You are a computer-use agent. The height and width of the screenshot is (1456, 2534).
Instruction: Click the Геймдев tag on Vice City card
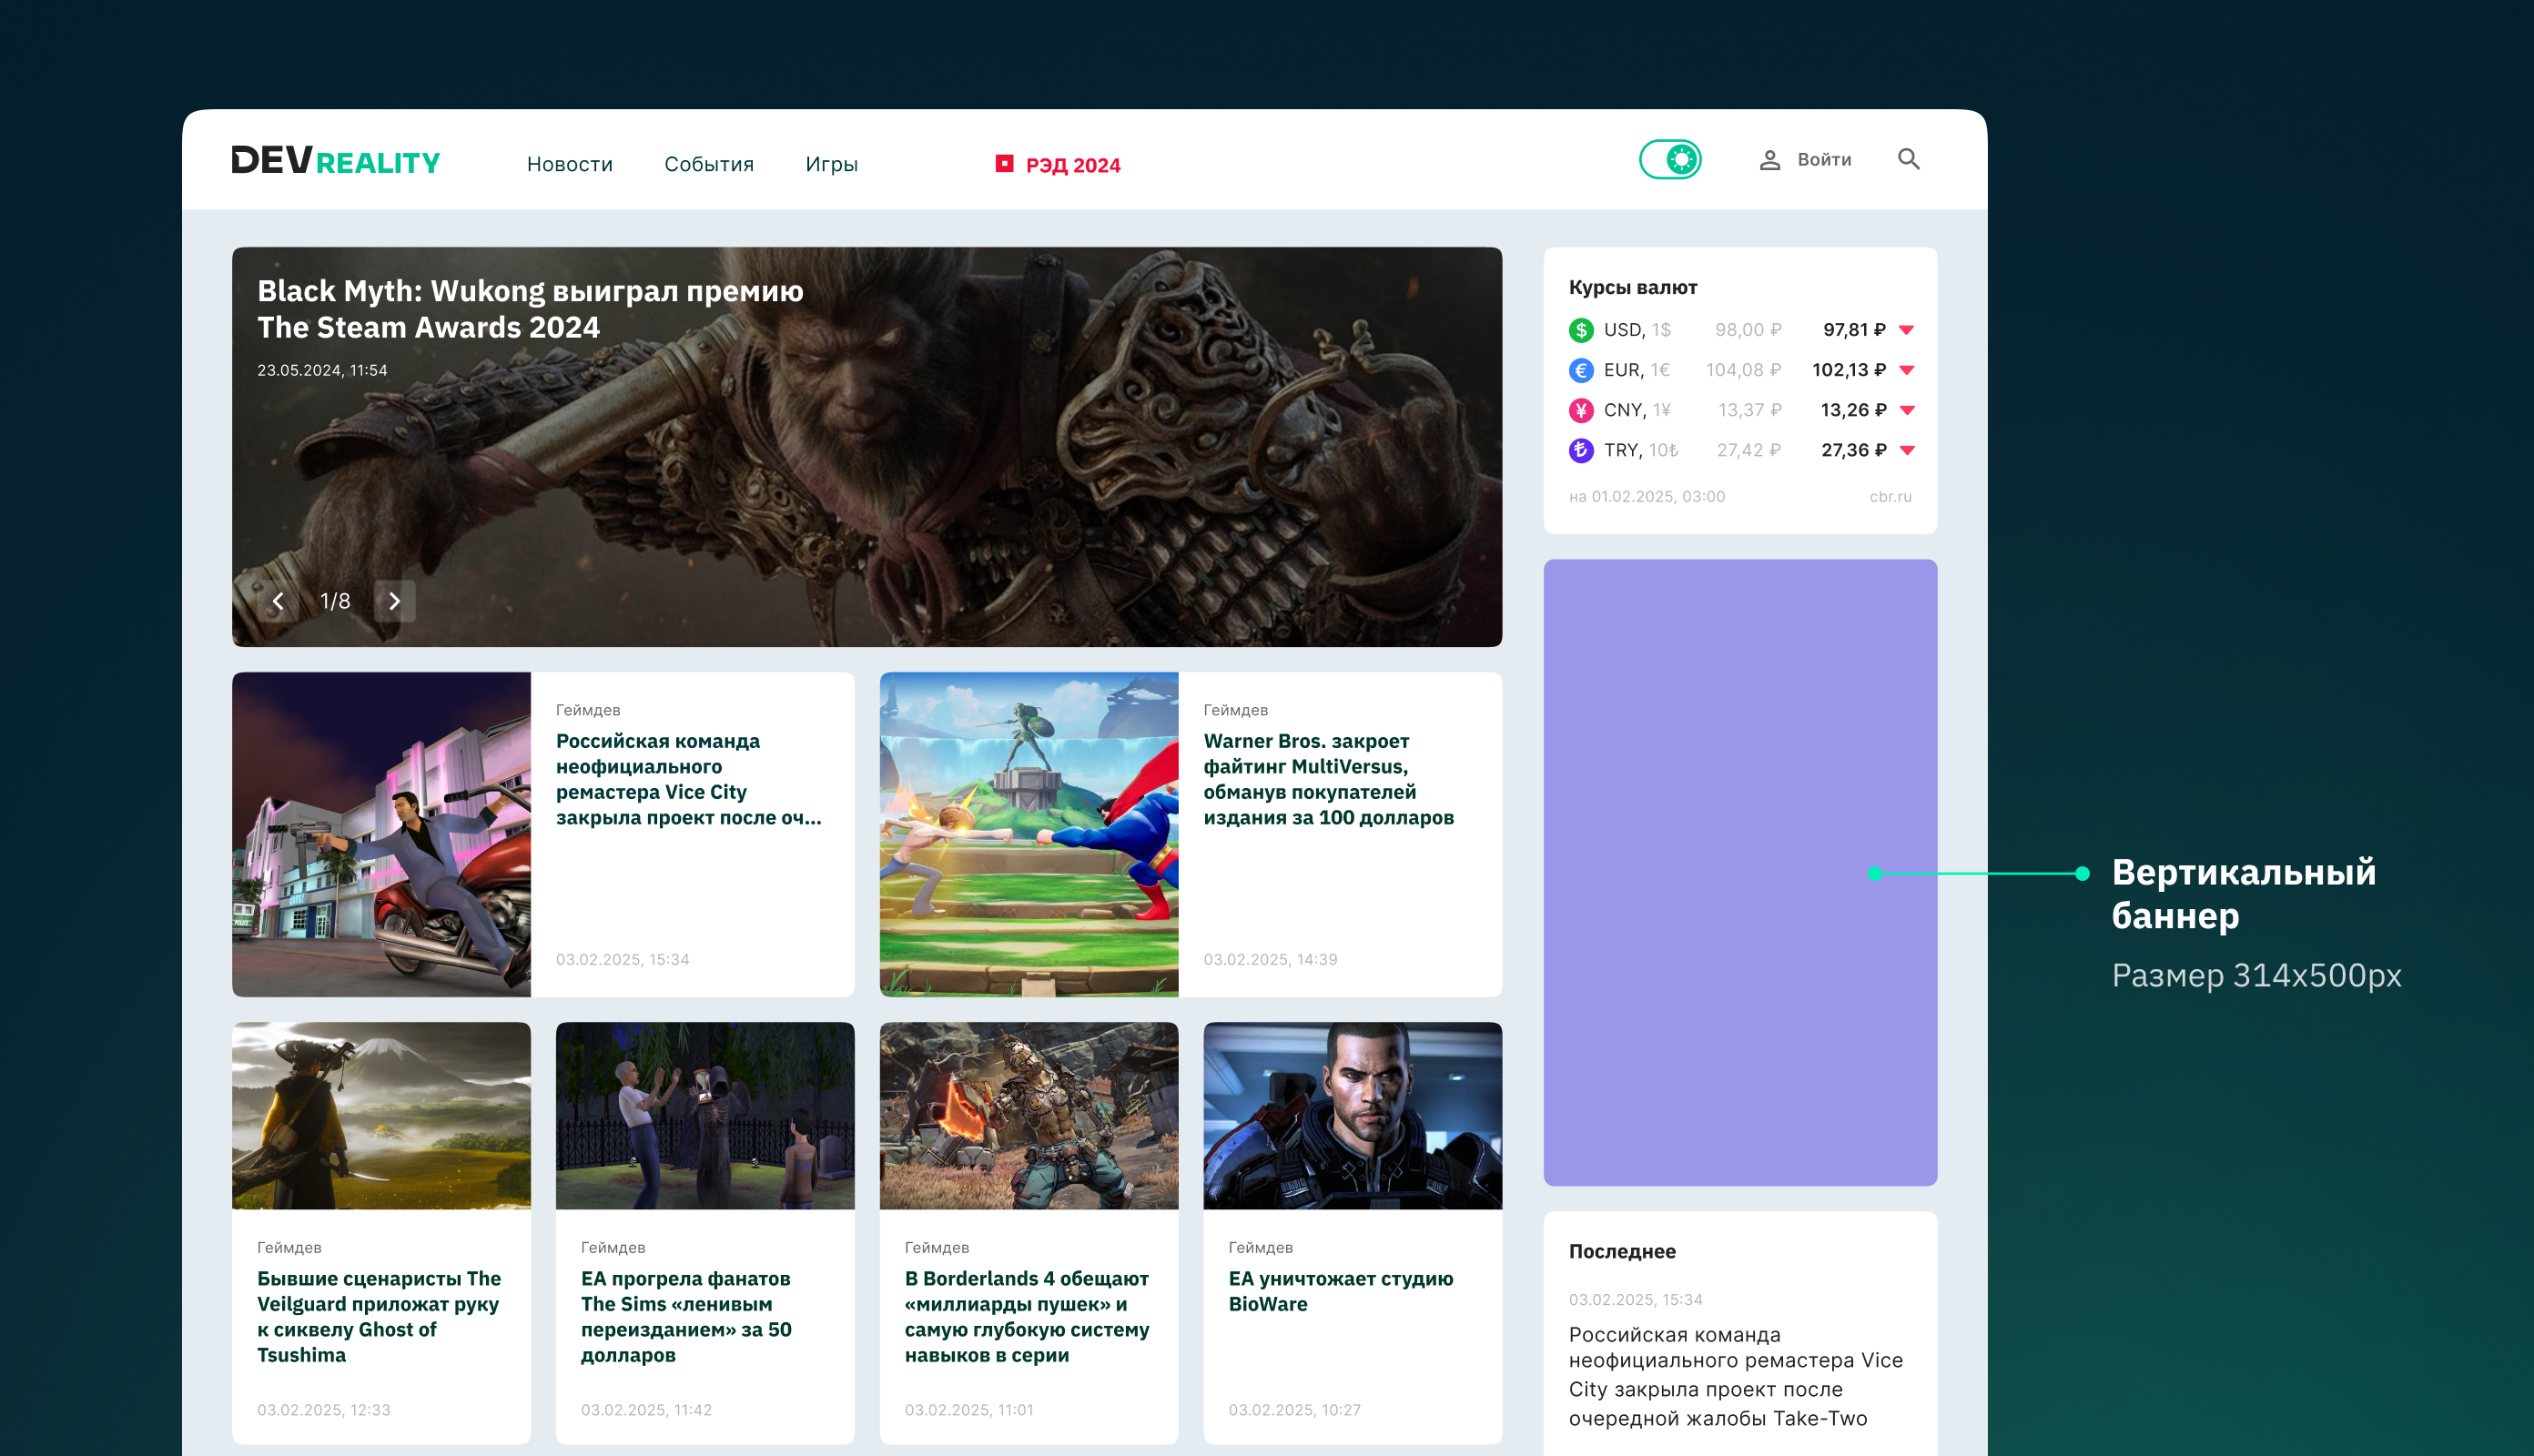[x=587, y=710]
